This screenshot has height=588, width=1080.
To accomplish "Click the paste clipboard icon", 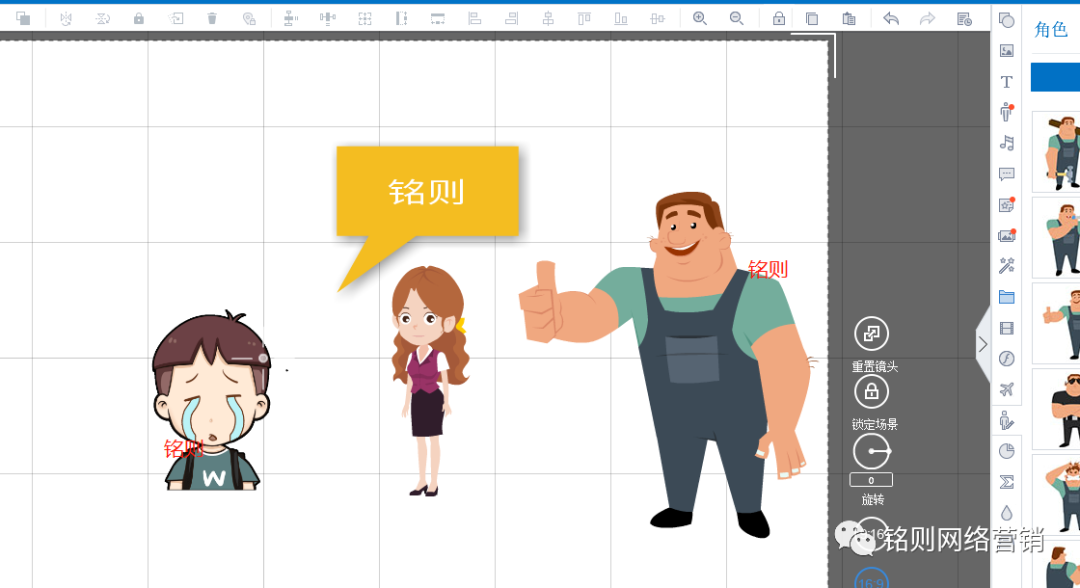I will (849, 18).
